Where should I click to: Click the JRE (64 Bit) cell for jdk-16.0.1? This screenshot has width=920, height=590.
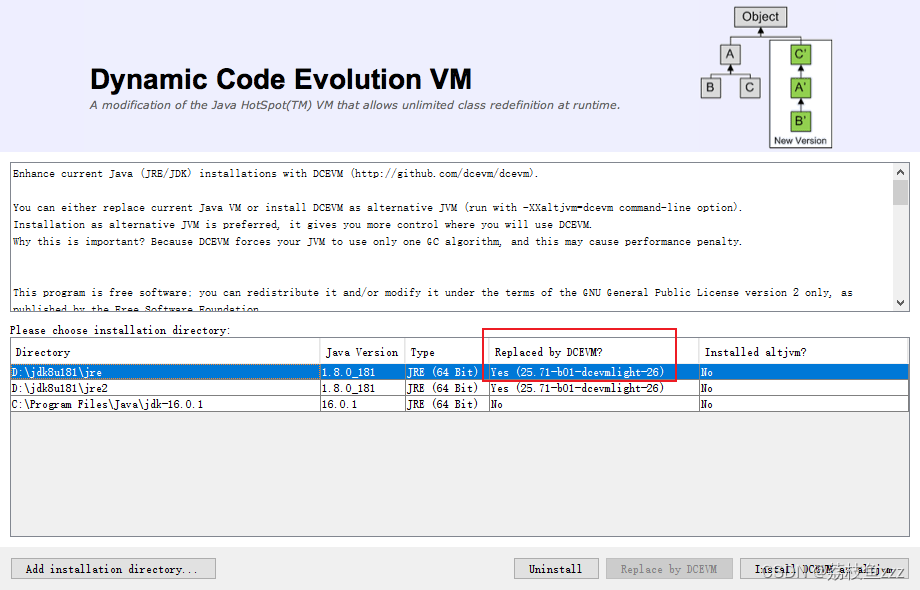coord(447,403)
